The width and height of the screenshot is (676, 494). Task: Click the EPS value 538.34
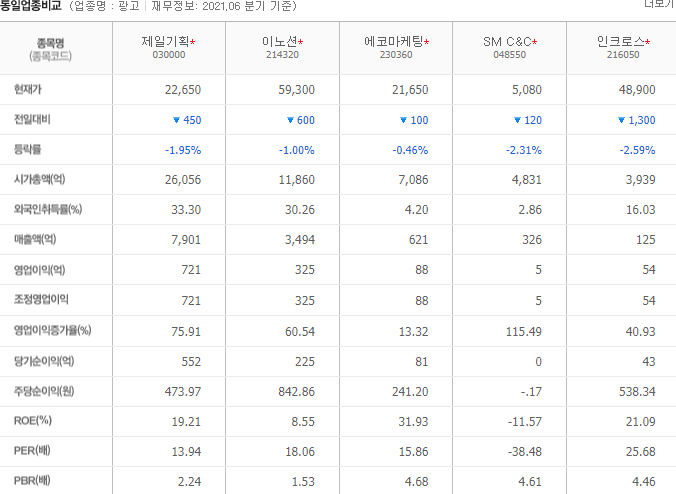[x=637, y=391]
